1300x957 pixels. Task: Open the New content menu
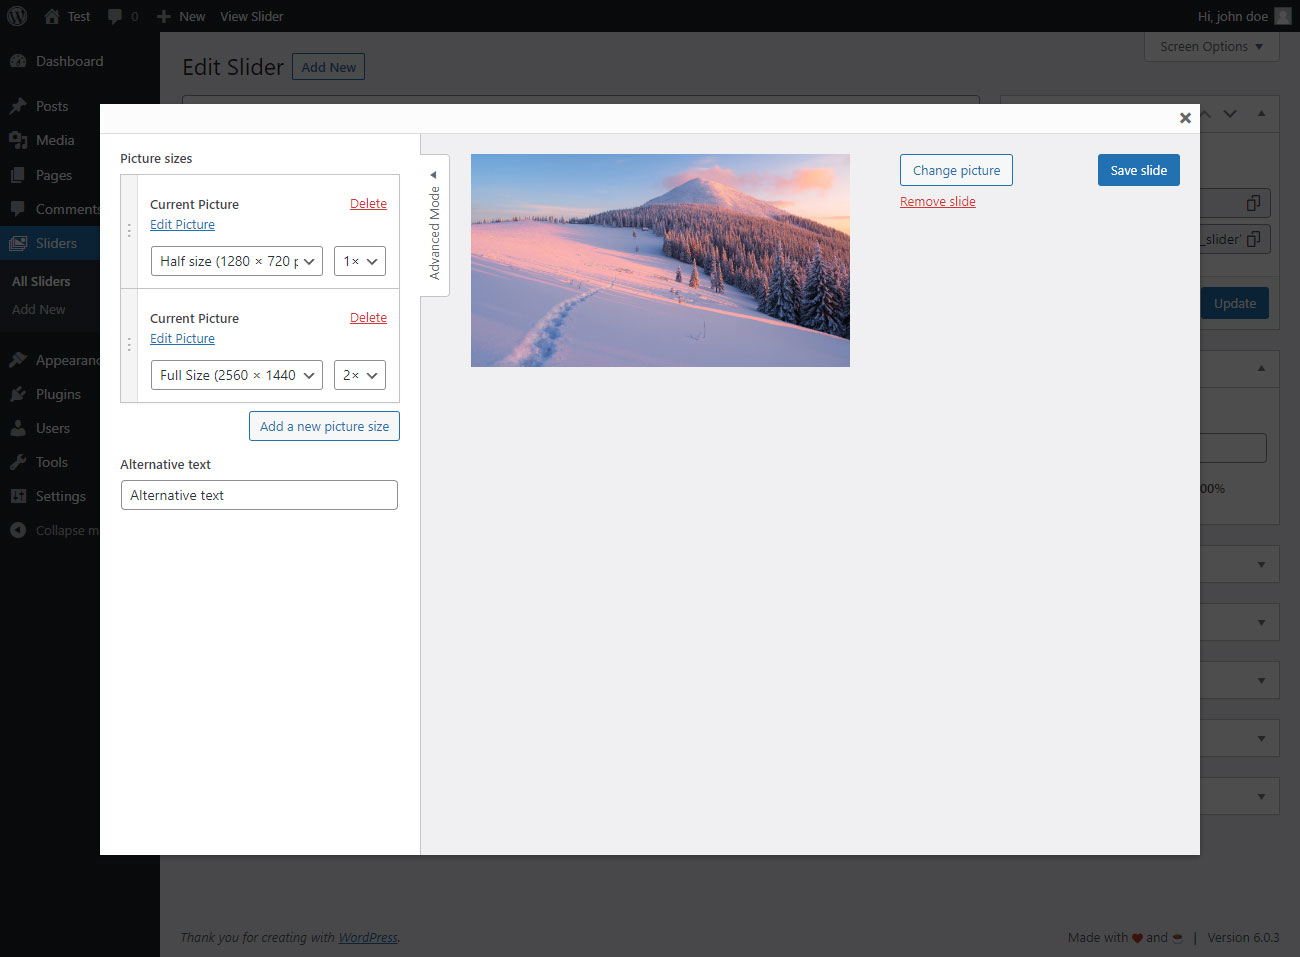pyautogui.click(x=181, y=16)
